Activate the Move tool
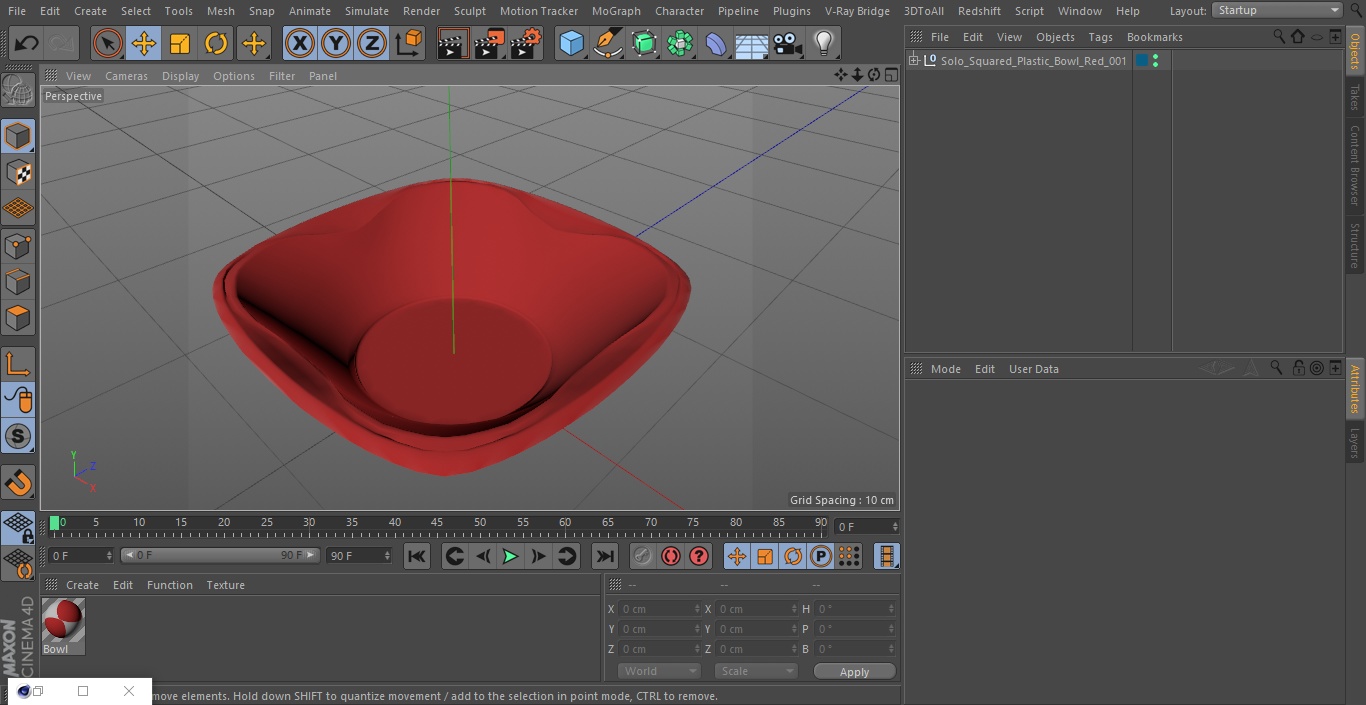The width and height of the screenshot is (1366, 705). click(x=144, y=44)
